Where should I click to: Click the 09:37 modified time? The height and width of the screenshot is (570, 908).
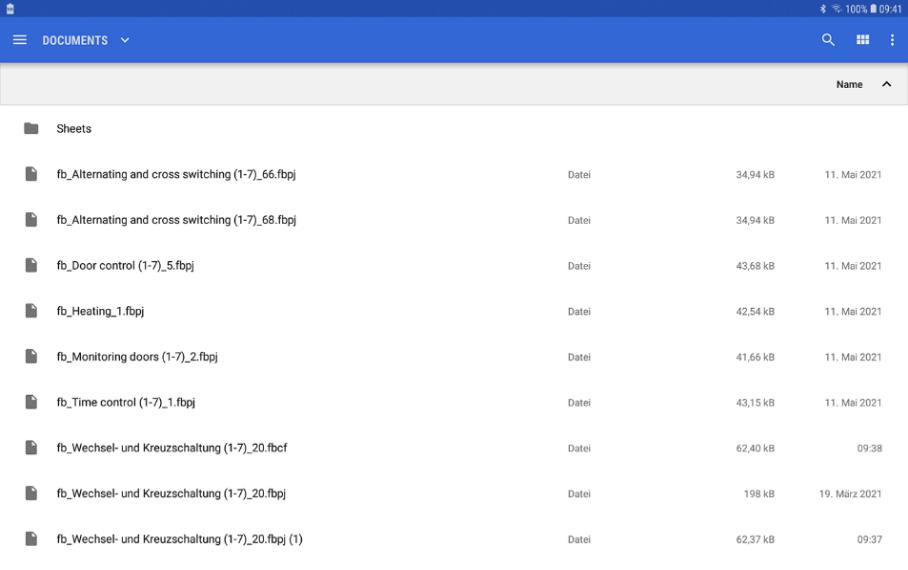coord(870,540)
